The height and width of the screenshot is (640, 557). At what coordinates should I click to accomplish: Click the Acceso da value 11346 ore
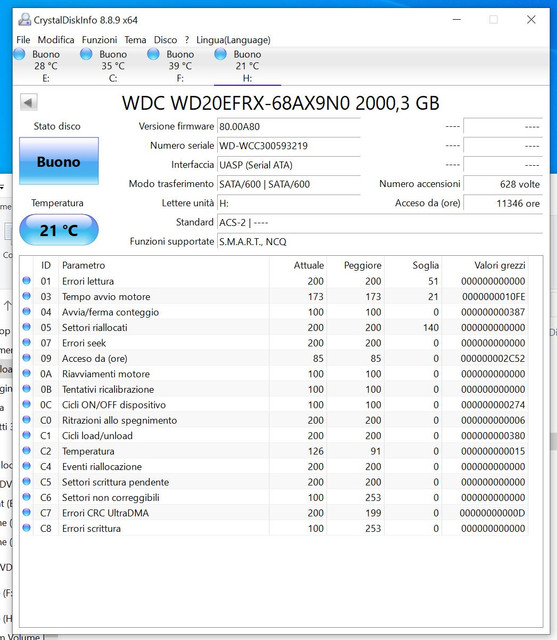(503, 203)
